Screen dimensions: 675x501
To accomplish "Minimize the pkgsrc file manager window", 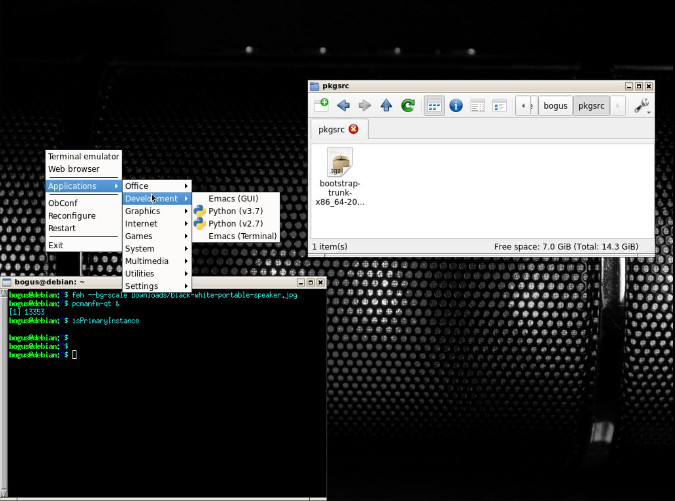I will pyautogui.click(x=629, y=86).
